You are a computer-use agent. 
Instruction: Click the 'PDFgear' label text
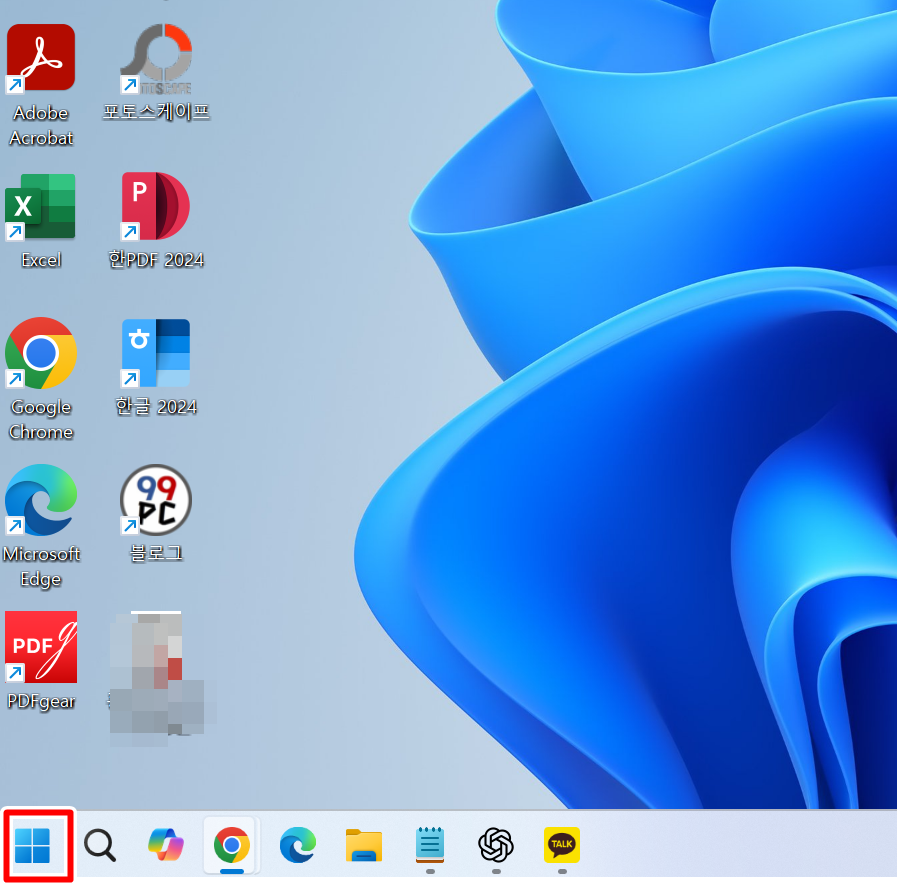tap(41, 702)
